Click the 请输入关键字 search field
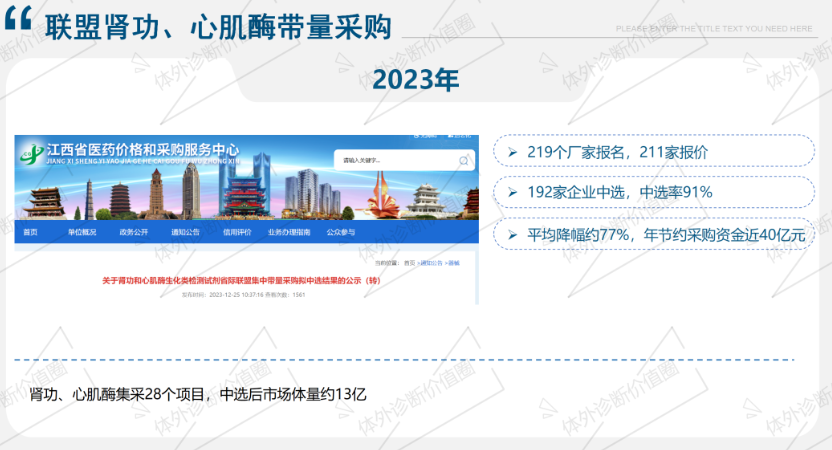 pos(395,160)
